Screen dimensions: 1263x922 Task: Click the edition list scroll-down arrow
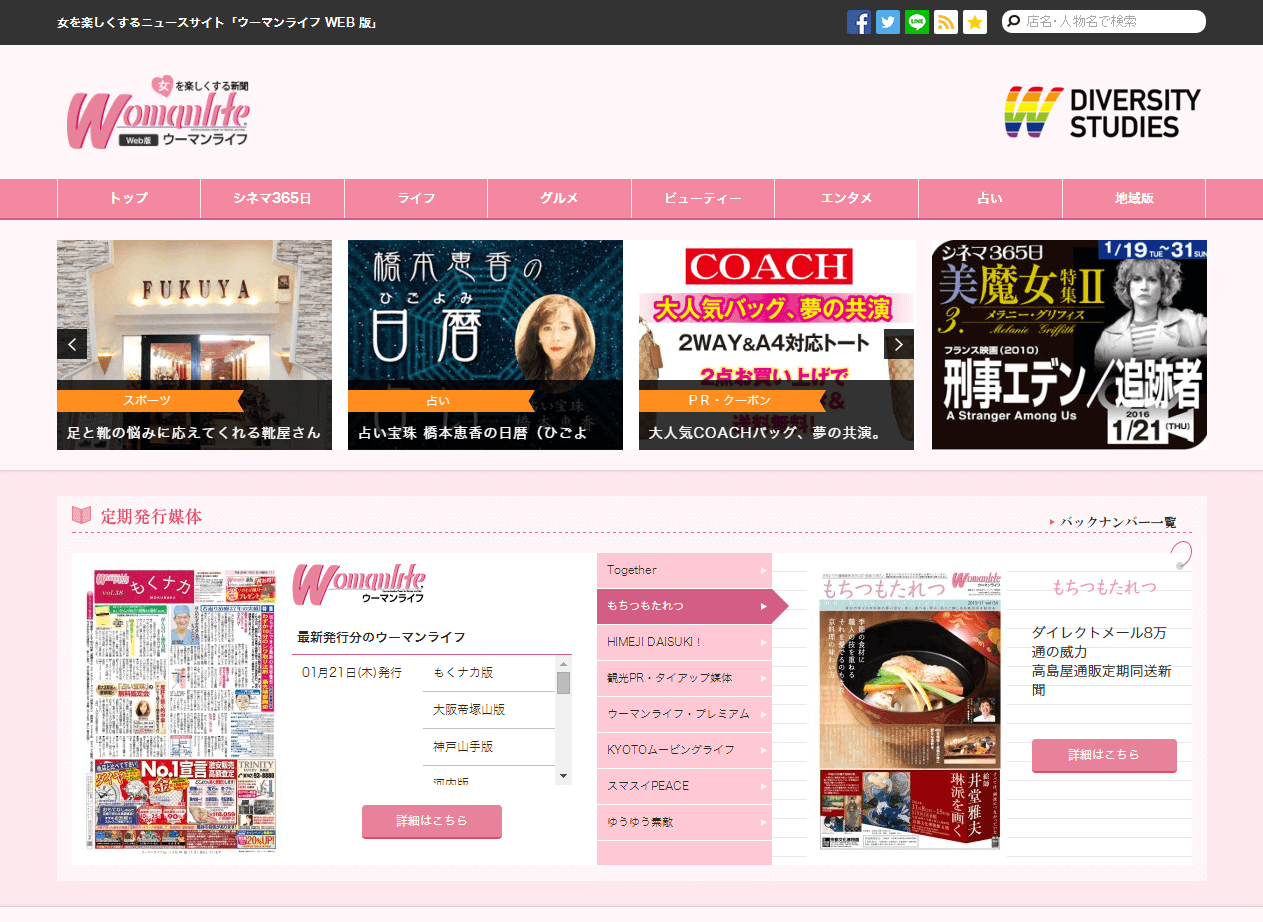(563, 776)
